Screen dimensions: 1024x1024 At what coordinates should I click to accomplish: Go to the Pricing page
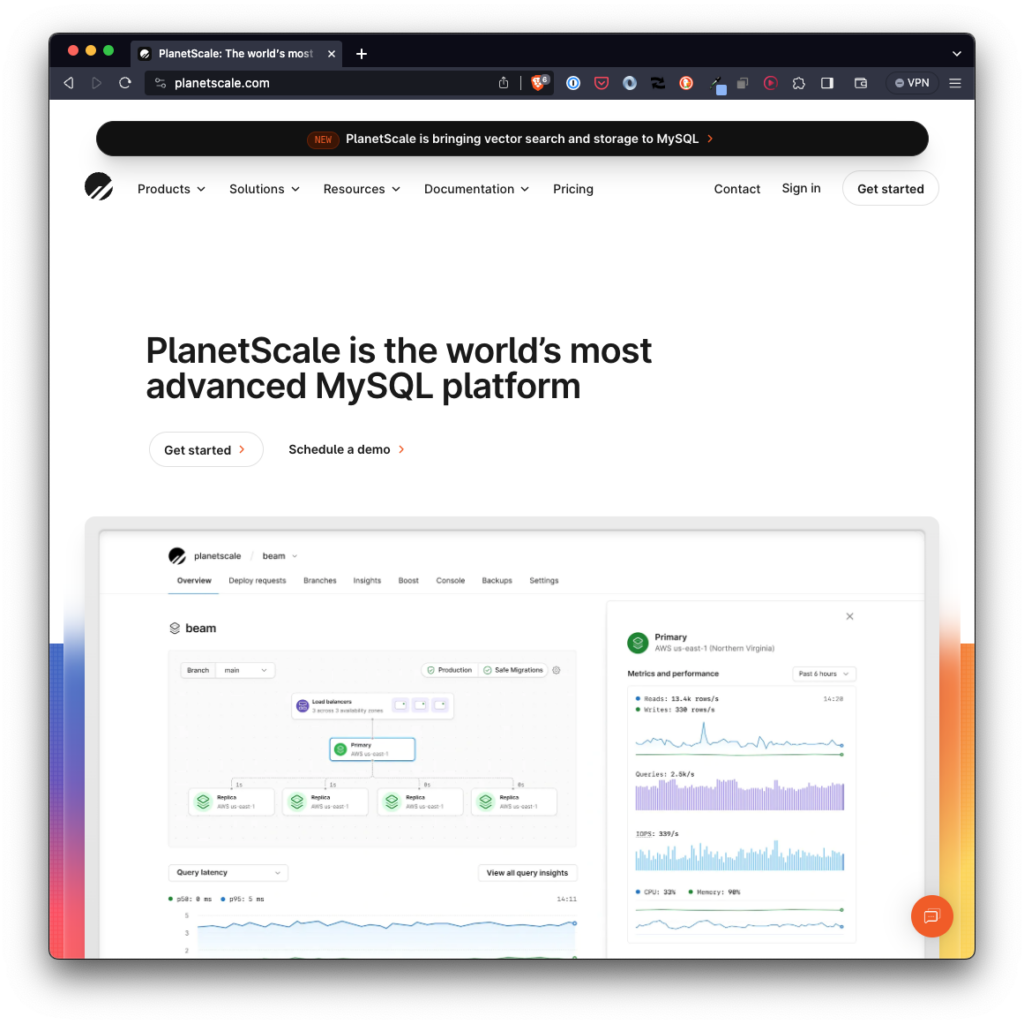click(573, 189)
